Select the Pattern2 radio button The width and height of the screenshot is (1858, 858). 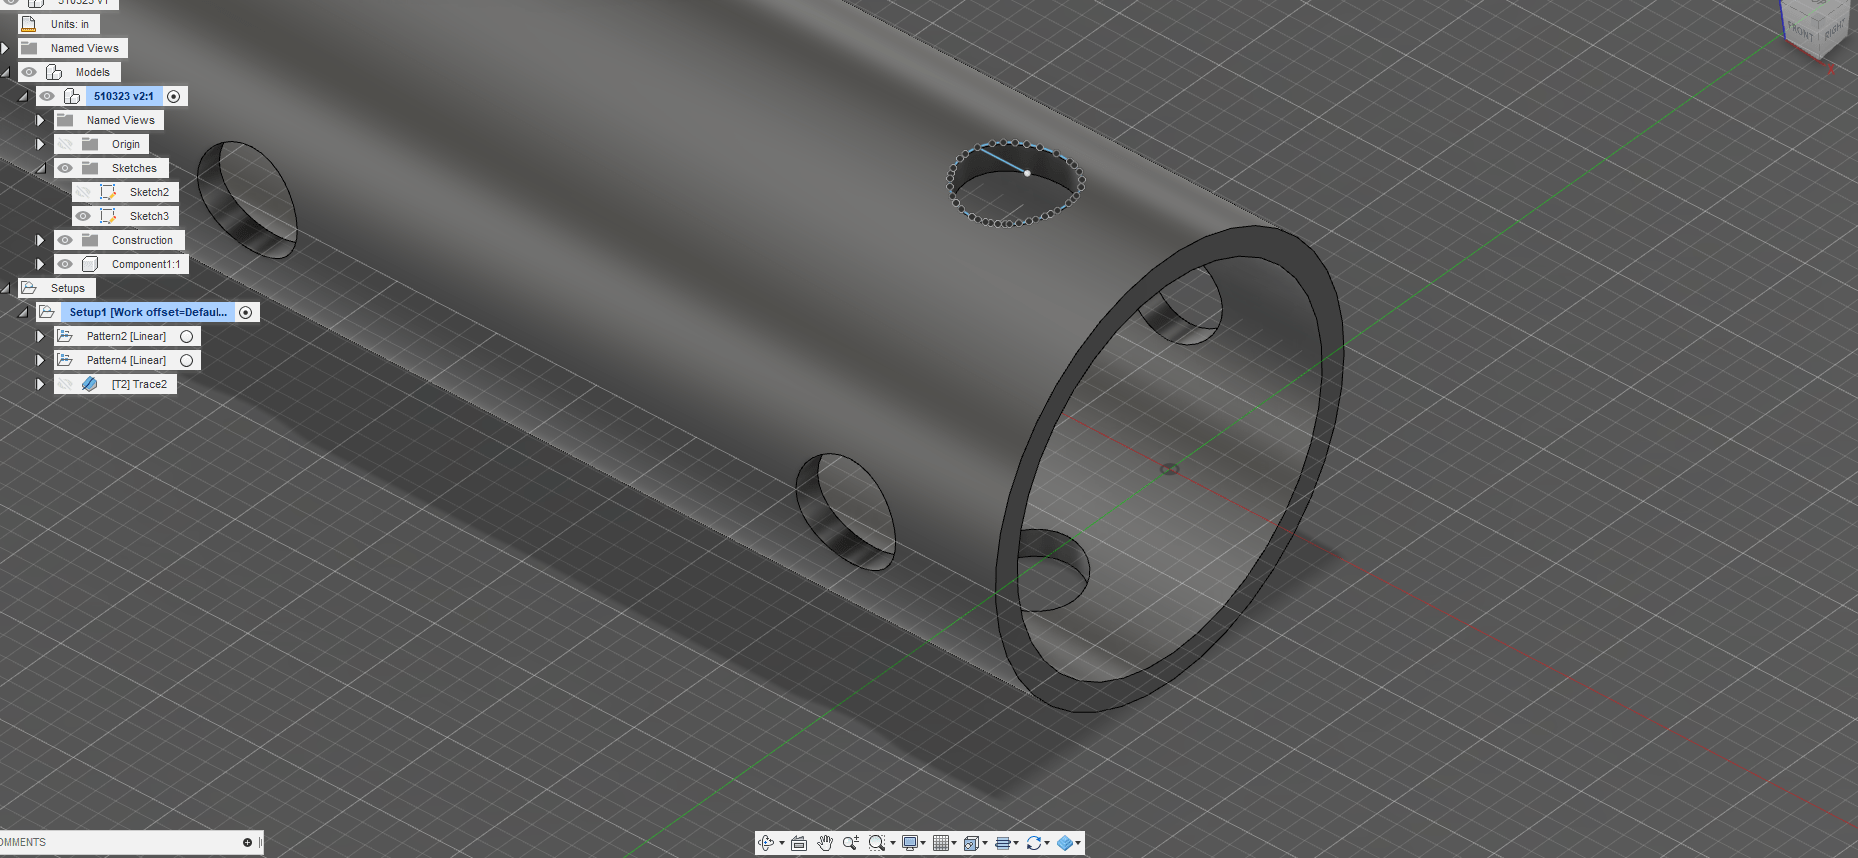pyautogui.click(x=186, y=336)
